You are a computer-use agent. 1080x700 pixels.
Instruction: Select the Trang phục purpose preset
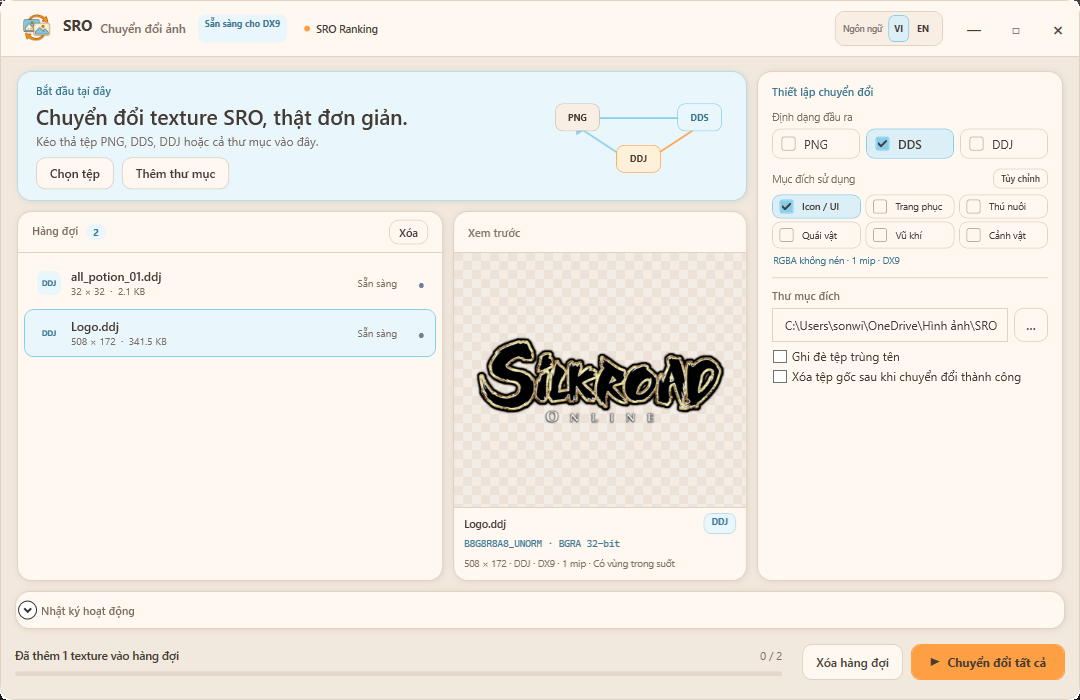[x=909, y=207]
